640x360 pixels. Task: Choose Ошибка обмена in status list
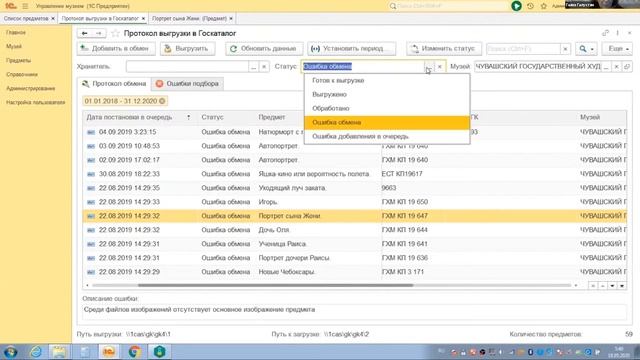387,122
